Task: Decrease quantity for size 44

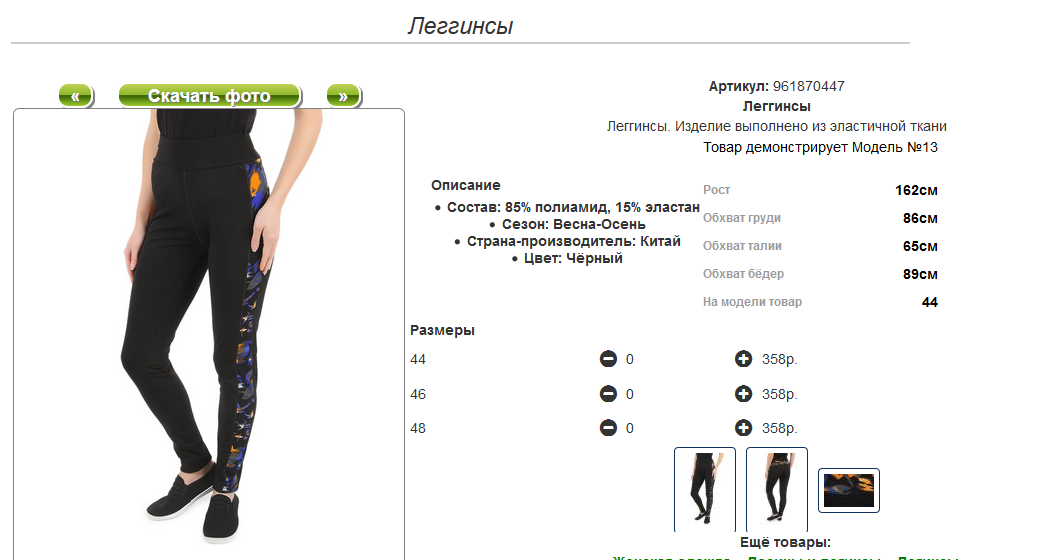Action: pos(608,359)
